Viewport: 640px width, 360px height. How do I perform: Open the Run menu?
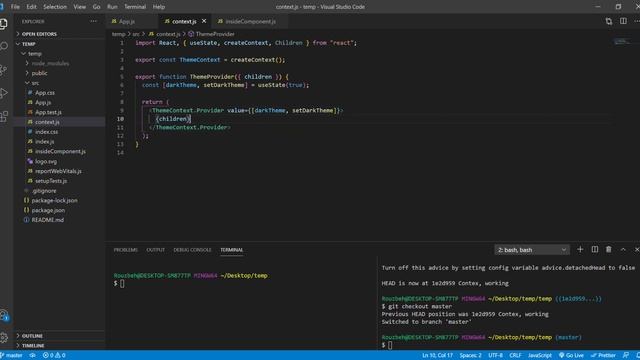tap(112, 7)
